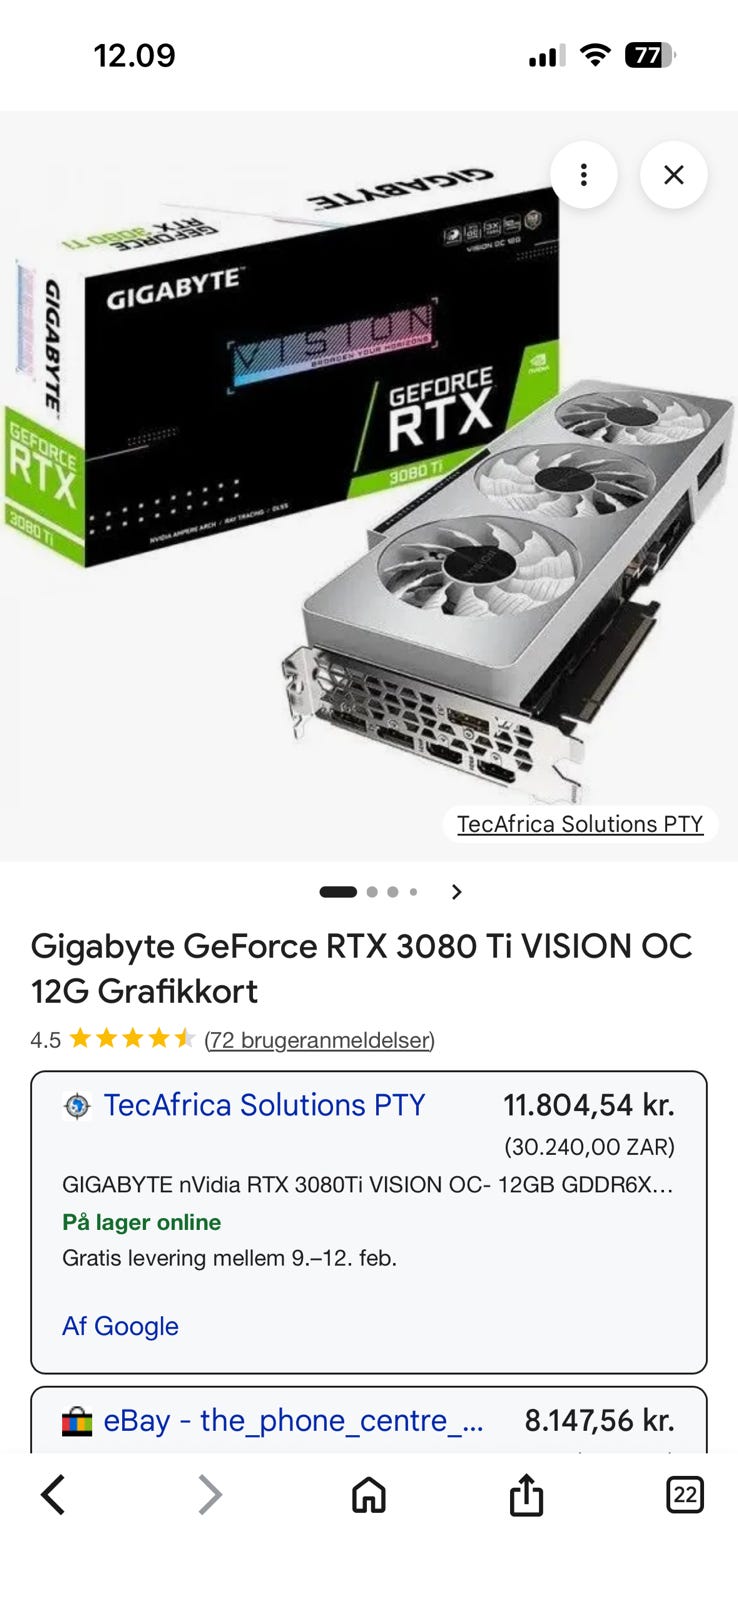
Task: Tap the TecAfrica seller globe icon
Action: 77,1106
